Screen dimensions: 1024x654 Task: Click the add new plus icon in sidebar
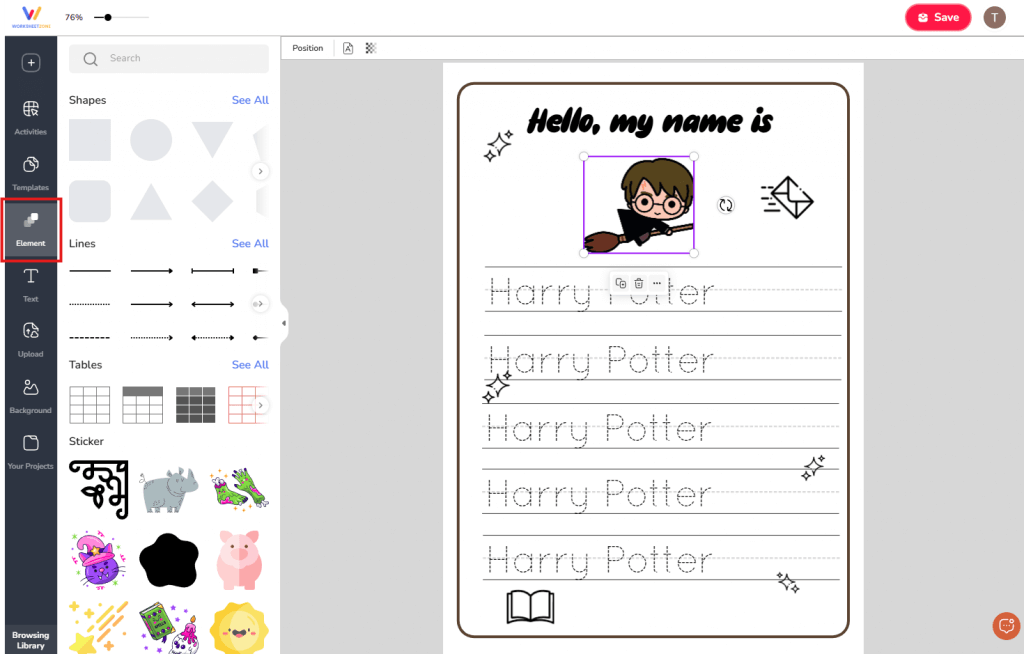click(31, 63)
